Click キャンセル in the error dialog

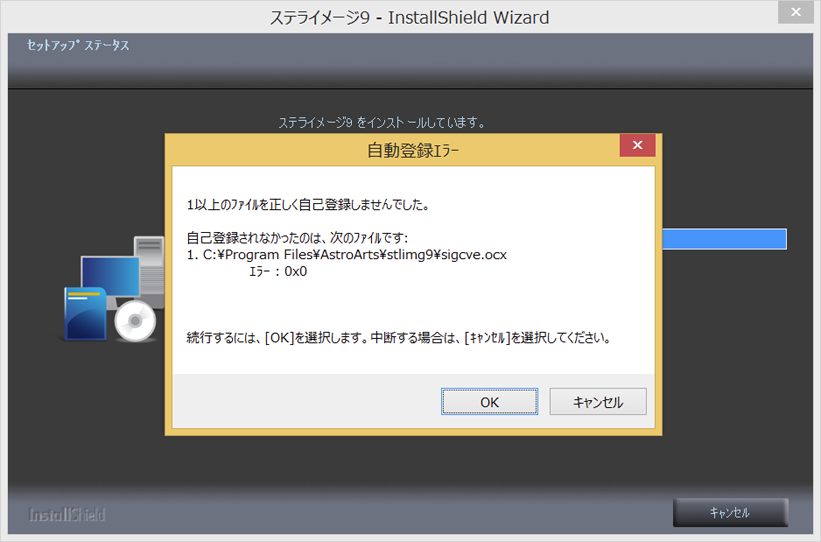(x=597, y=402)
